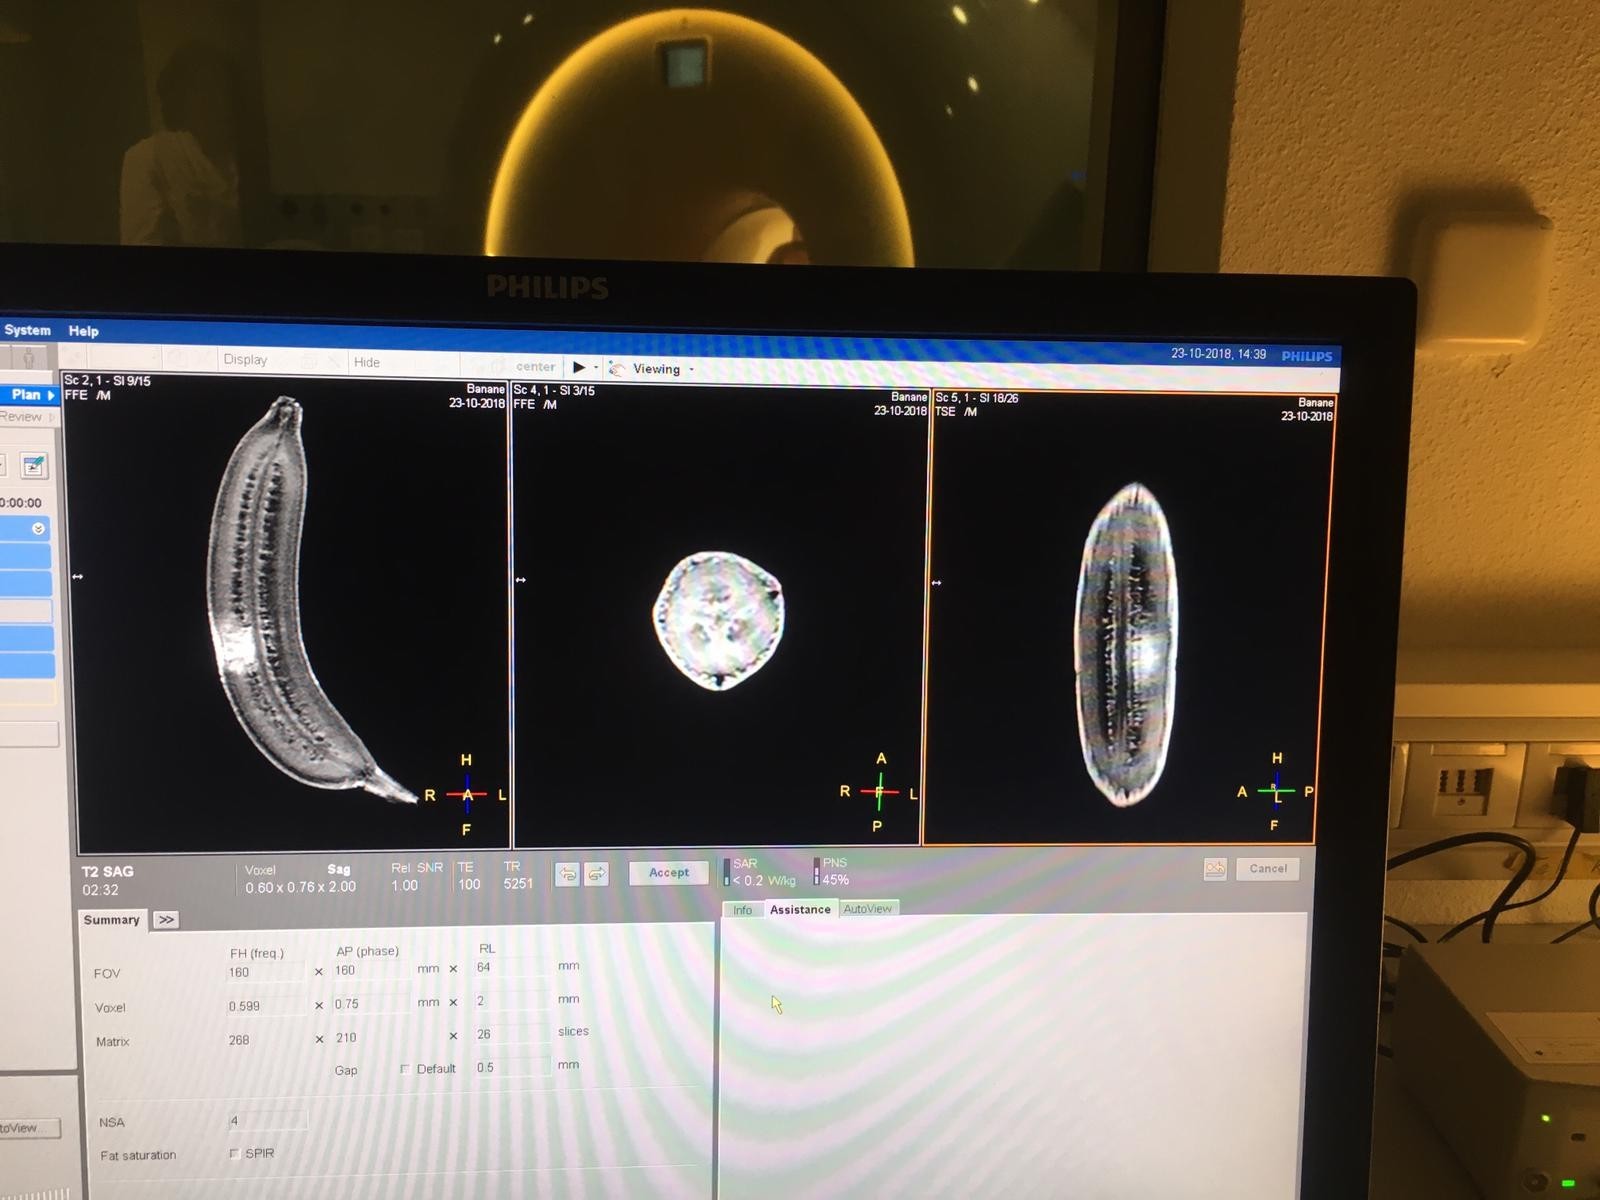Open the Viewing mode dropdown
Image resolution: width=1600 pixels, height=1200 pixels.
point(691,370)
